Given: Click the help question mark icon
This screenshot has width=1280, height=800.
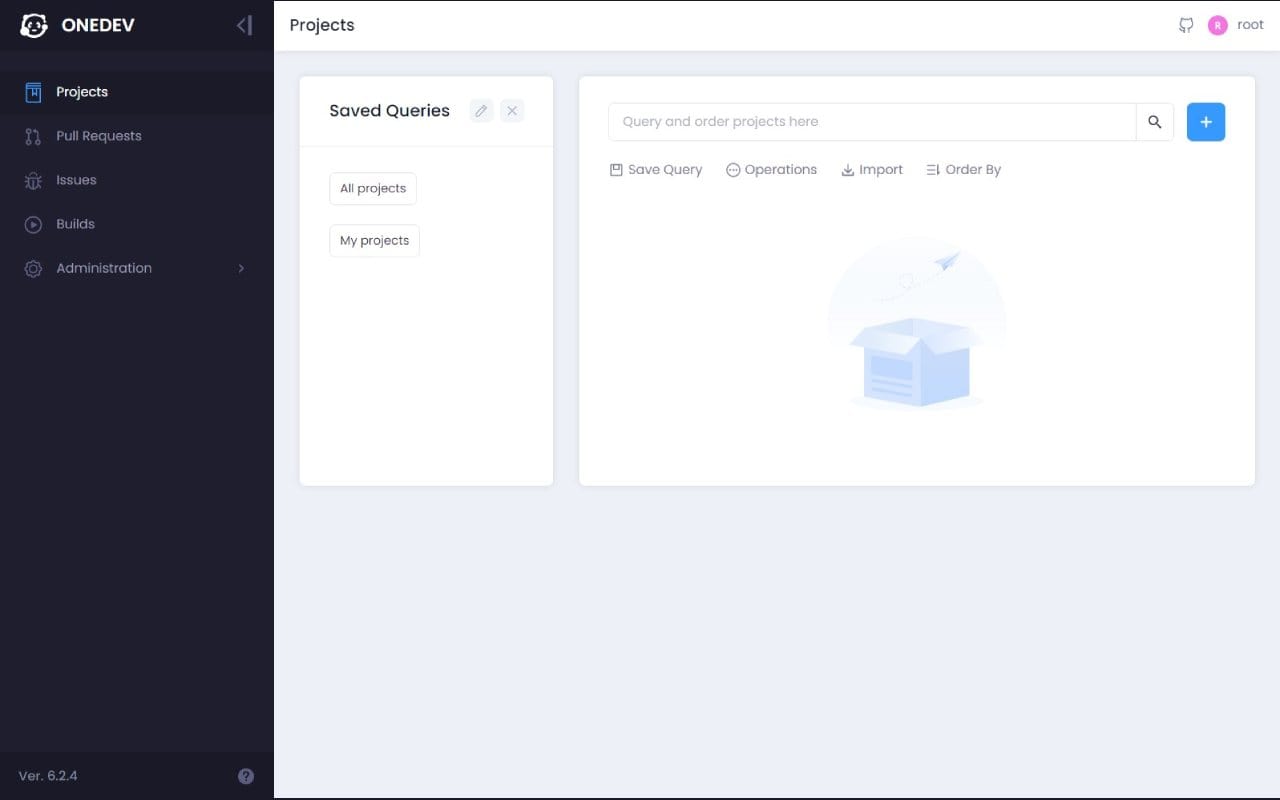Looking at the screenshot, I should point(246,776).
